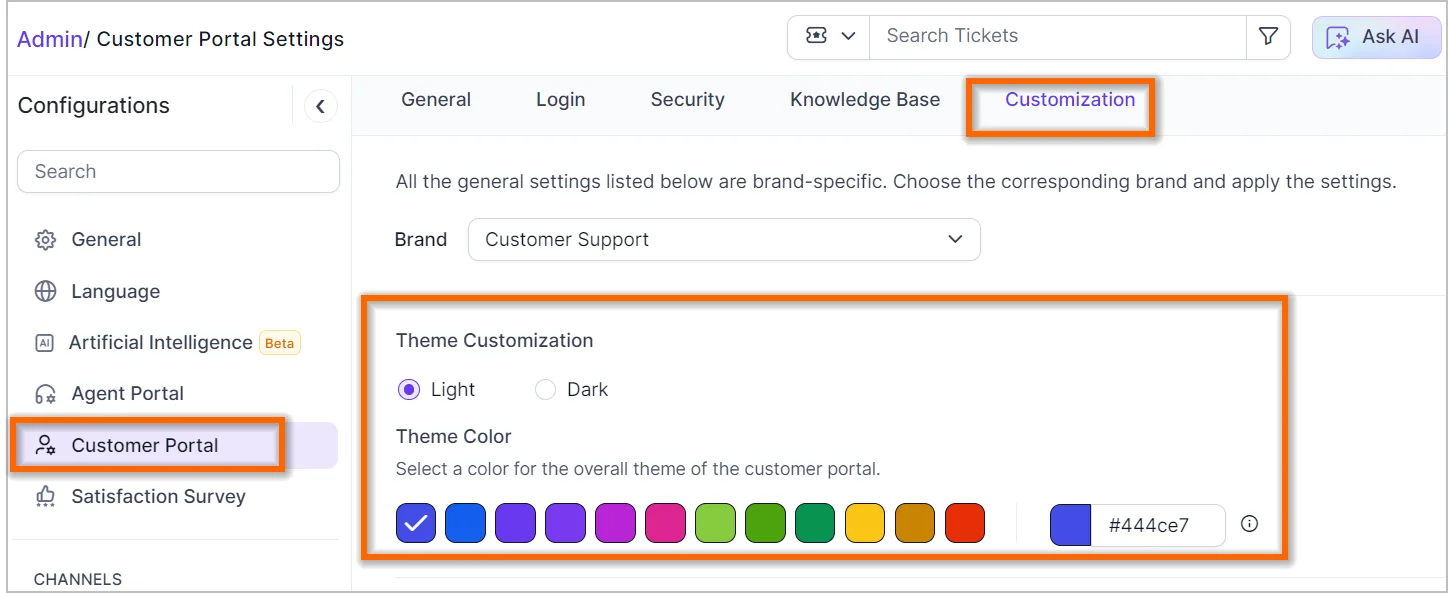Click the Admin breadcrumb link

tap(49, 40)
